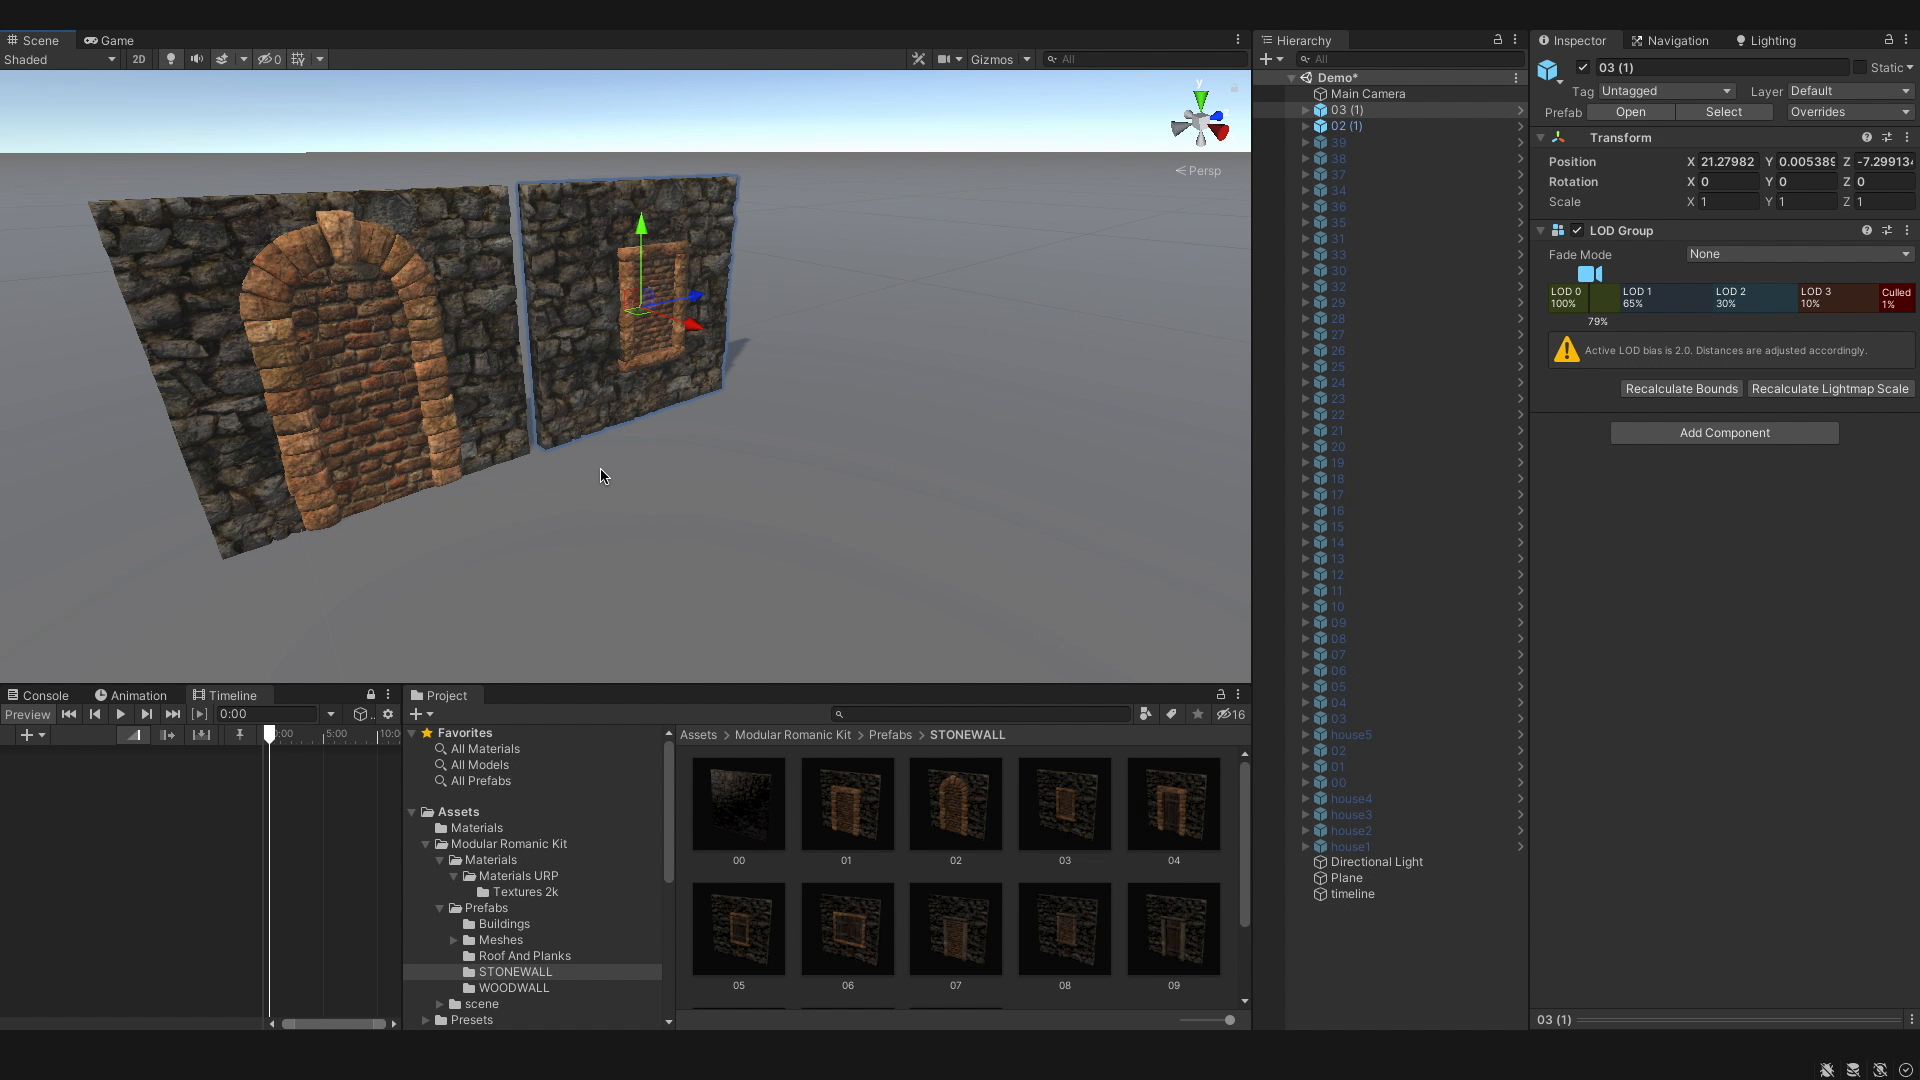This screenshot has height=1080, width=1920.
Task: Expand the Meshes folder in Project tree
Action: pyautogui.click(x=453, y=940)
